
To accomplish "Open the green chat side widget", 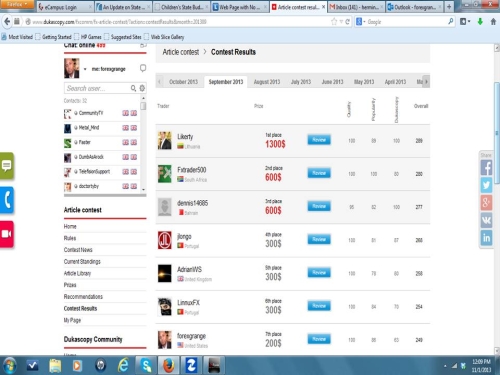I will point(7,166).
